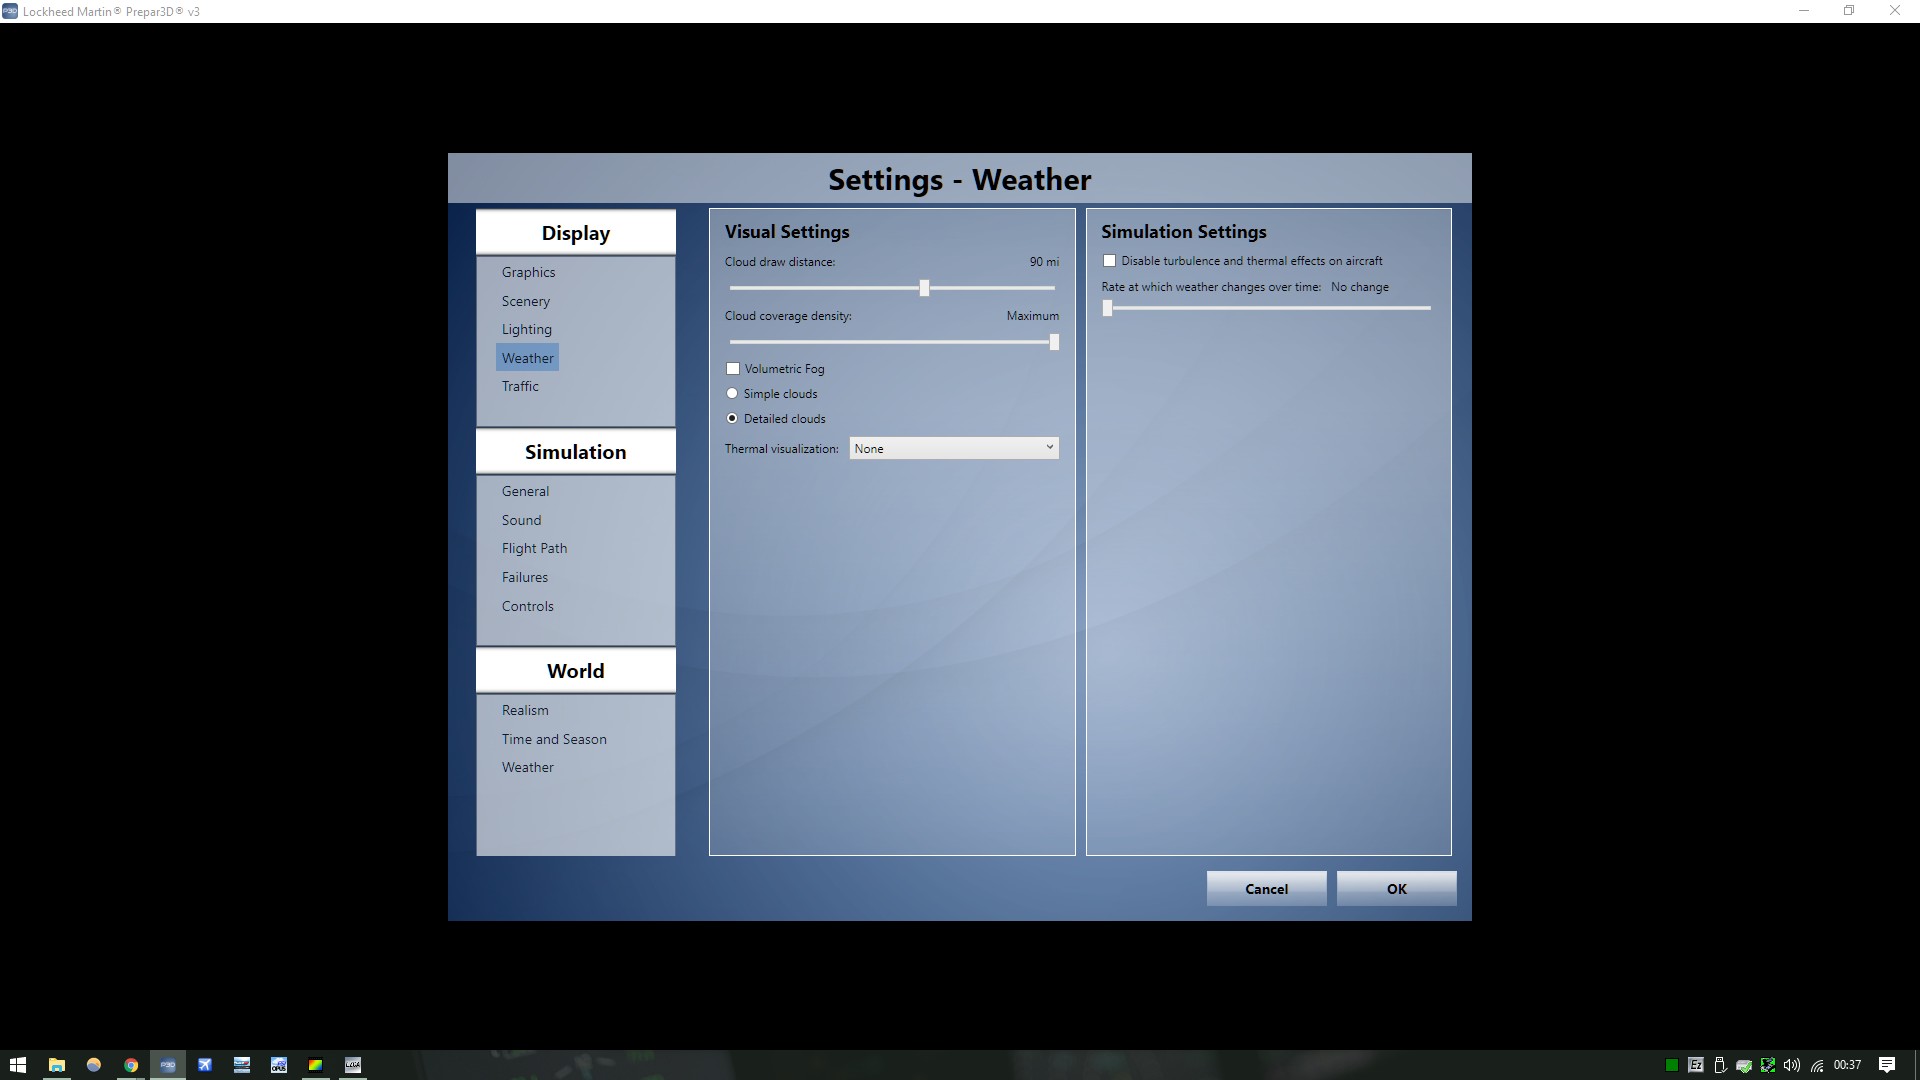Click the Scenery settings icon
The width and height of the screenshot is (1920, 1080).
[x=524, y=299]
